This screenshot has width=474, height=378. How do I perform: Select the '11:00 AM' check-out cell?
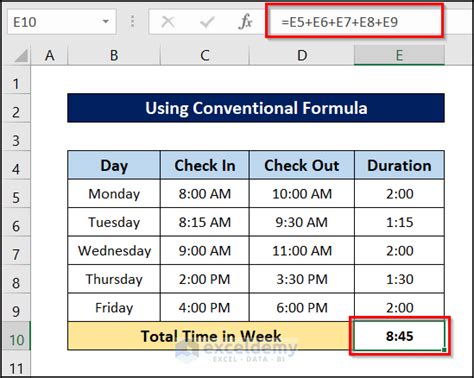point(302,251)
